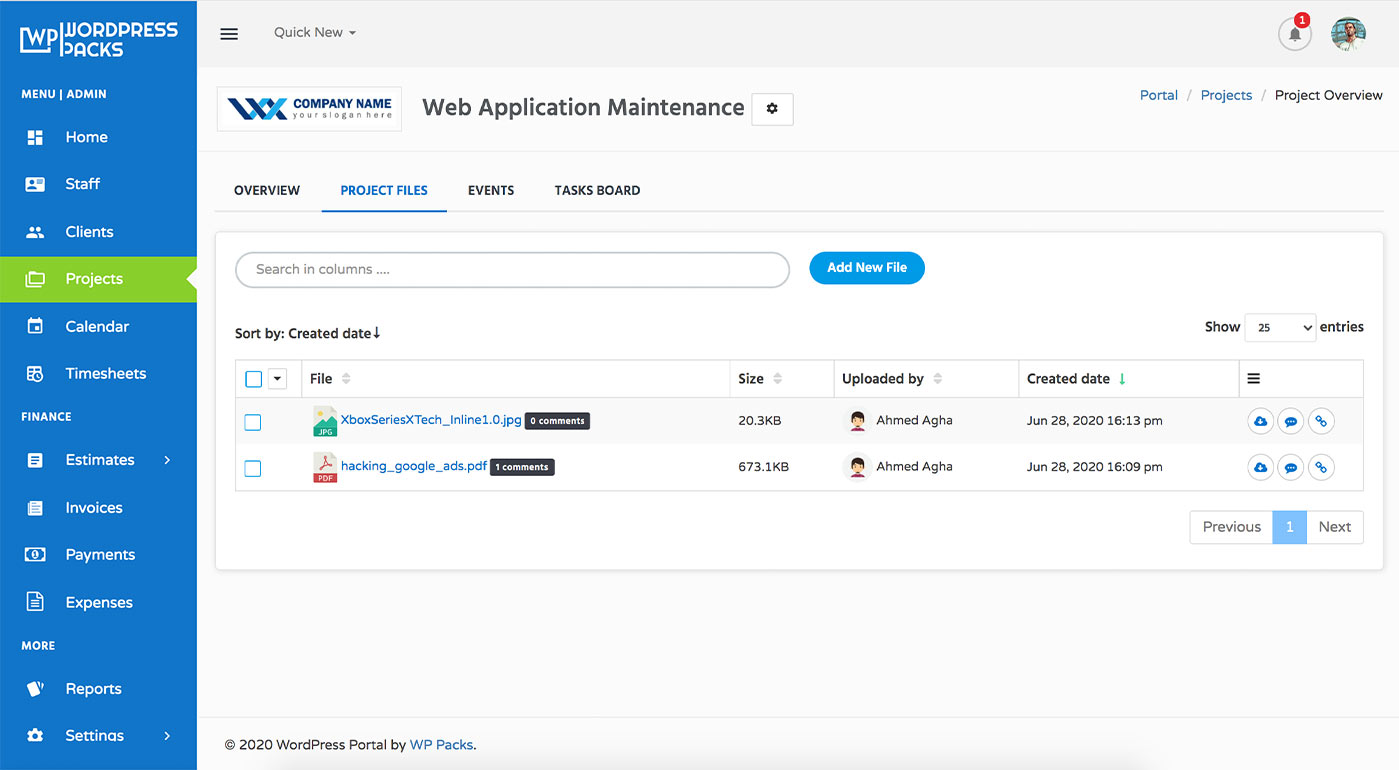Open the entries-per-page dropdown showing 25
The height and width of the screenshot is (770, 1399).
1280,327
